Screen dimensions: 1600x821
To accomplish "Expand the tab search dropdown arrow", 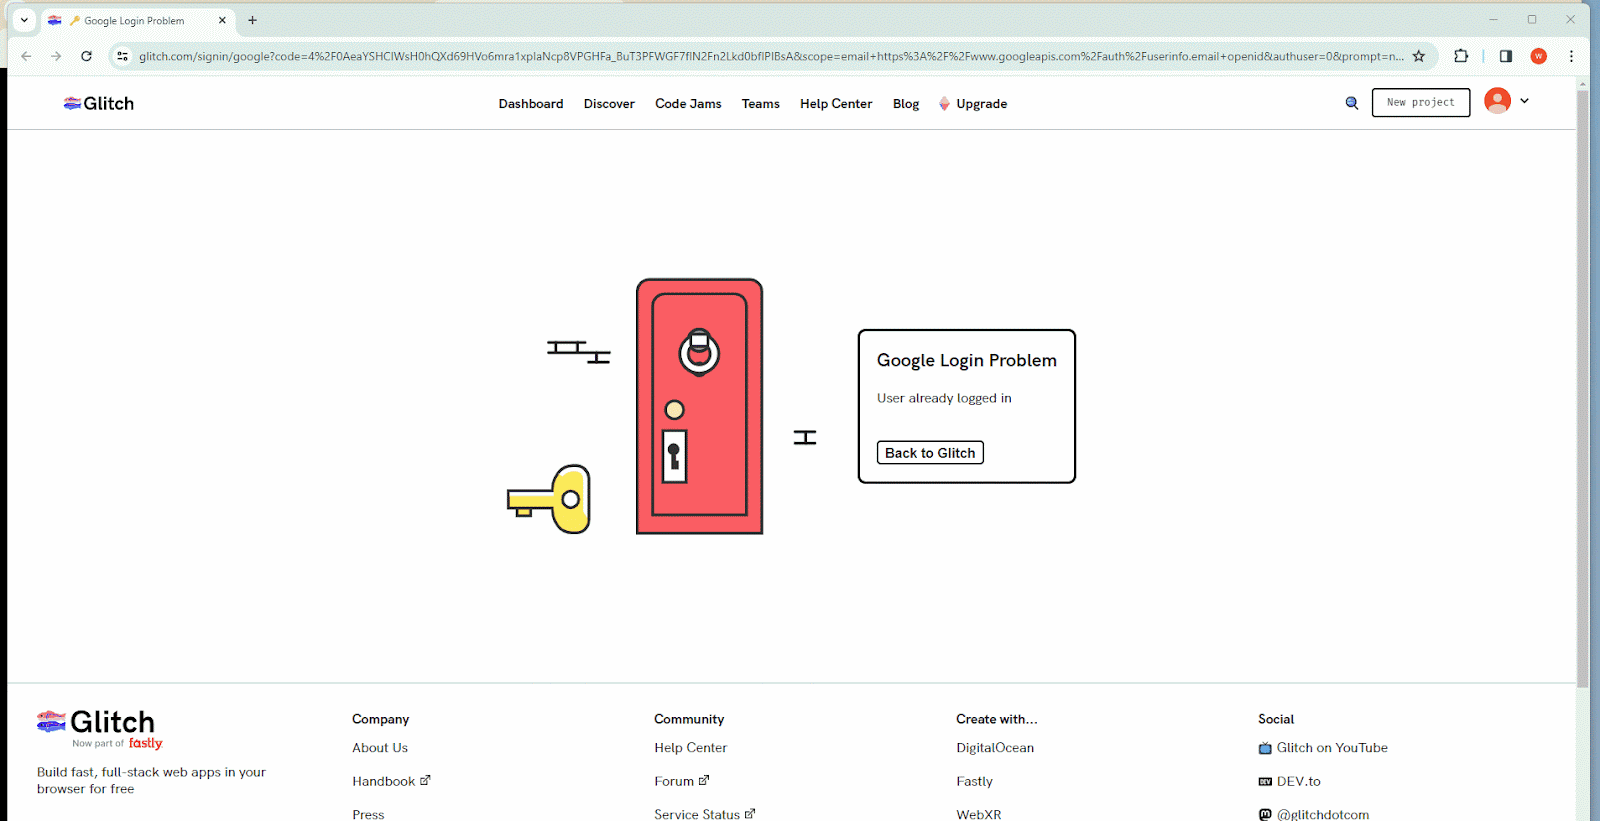I will pyautogui.click(x=24, y=20).
